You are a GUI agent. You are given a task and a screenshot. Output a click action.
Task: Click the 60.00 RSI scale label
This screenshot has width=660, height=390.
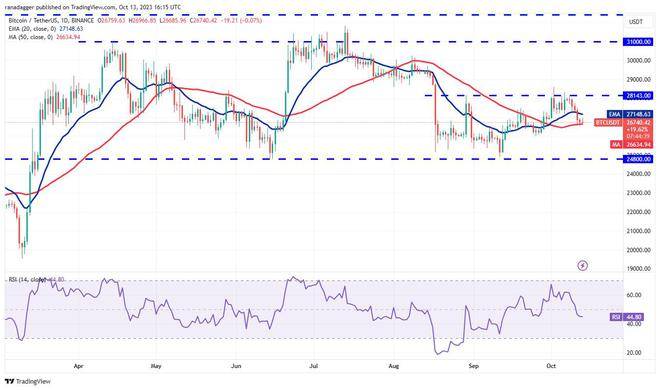634,295
